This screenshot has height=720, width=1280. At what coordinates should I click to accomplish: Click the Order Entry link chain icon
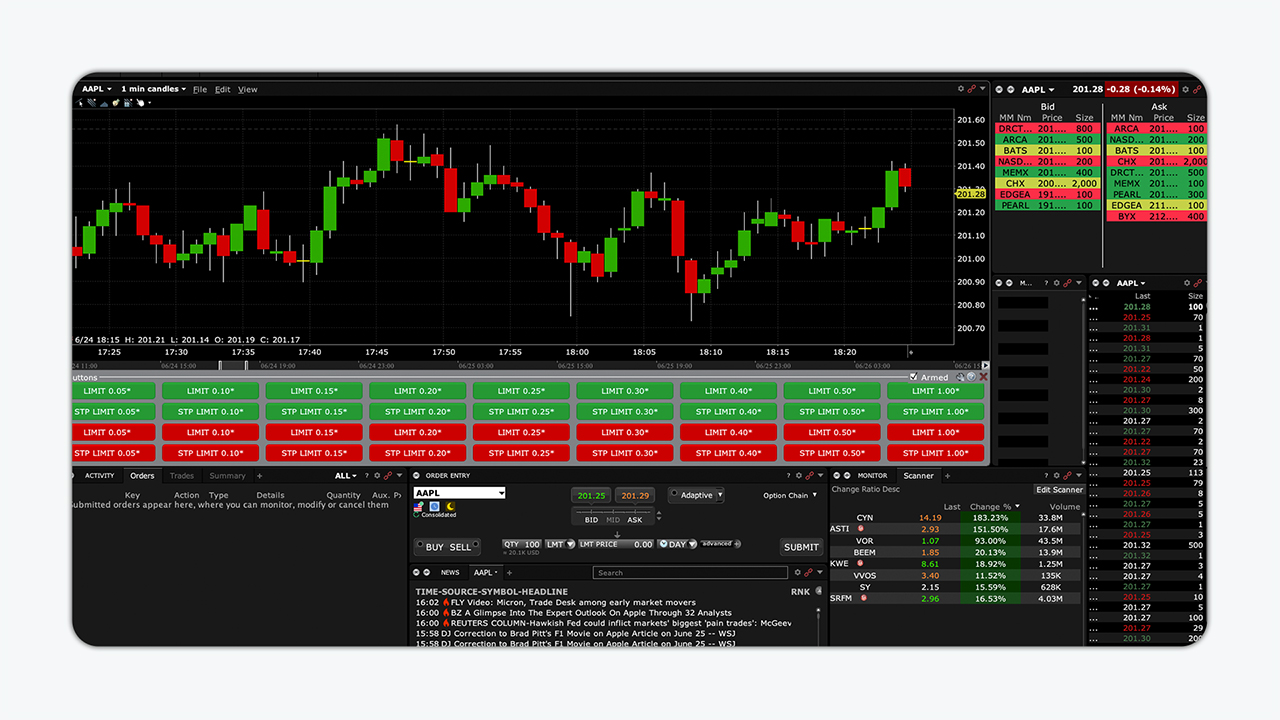(x=809, y=476)
